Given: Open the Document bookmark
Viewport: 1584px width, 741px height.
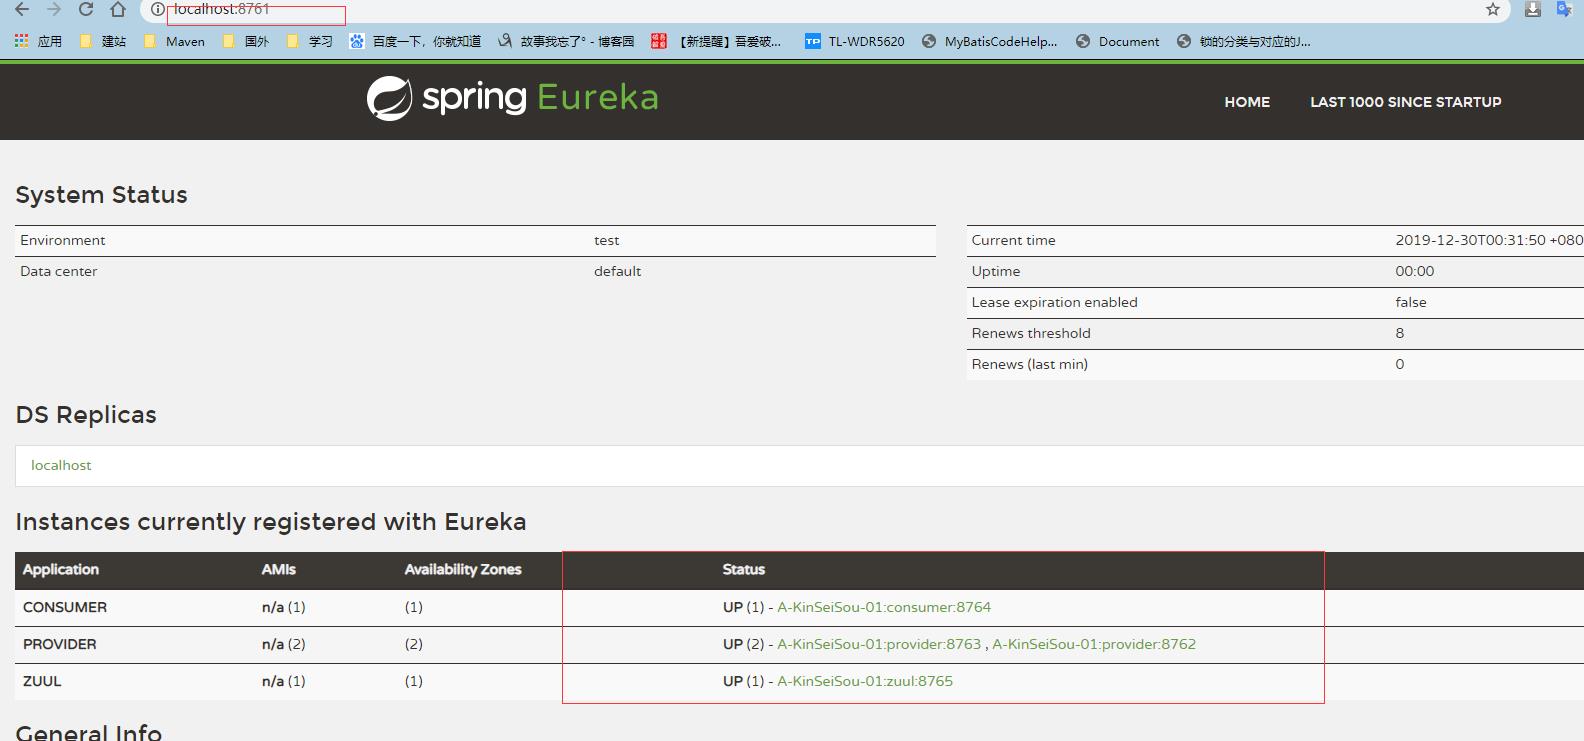Looking at the screenshot, I should pos(1117,41).
